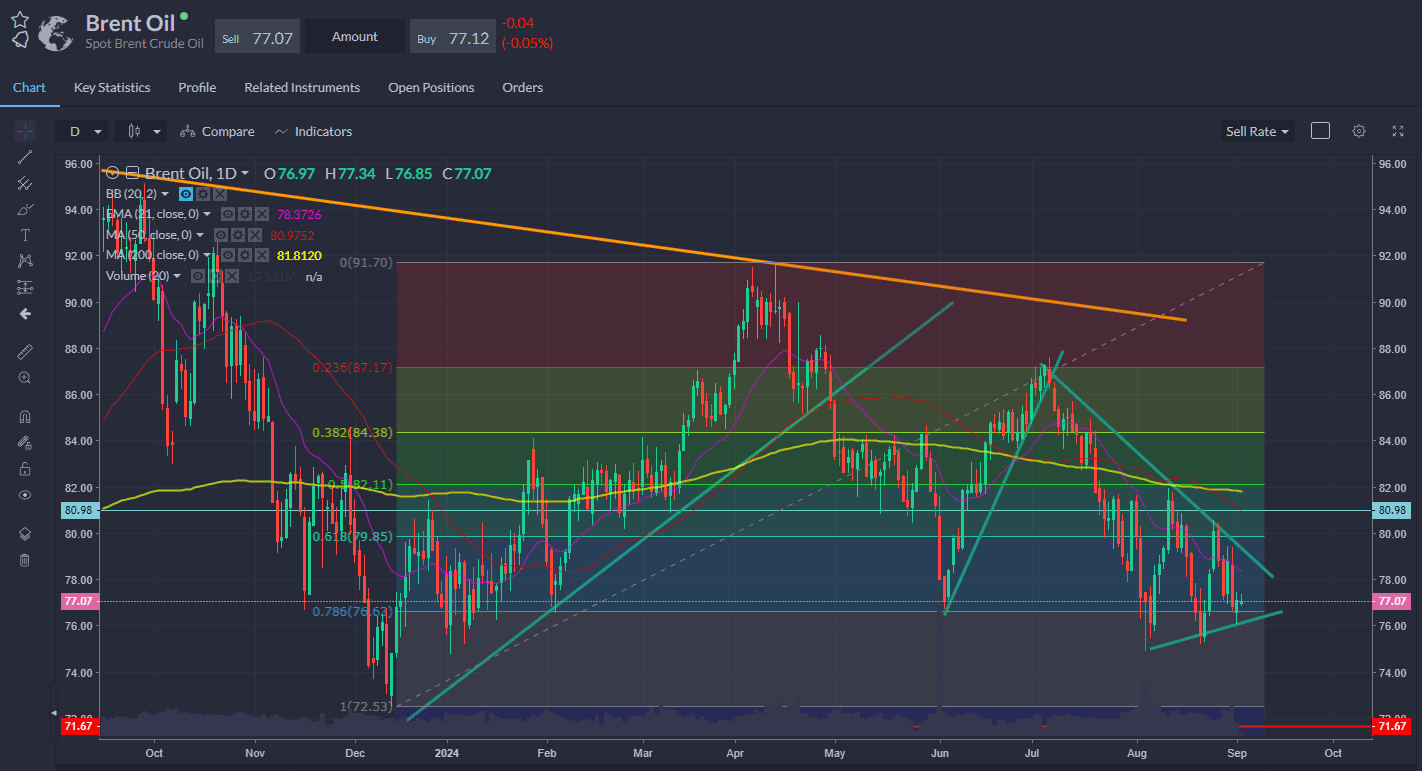
Task: Add Brent Oil to favorites star
Action: pyautogui.click(x=20, y=19)
